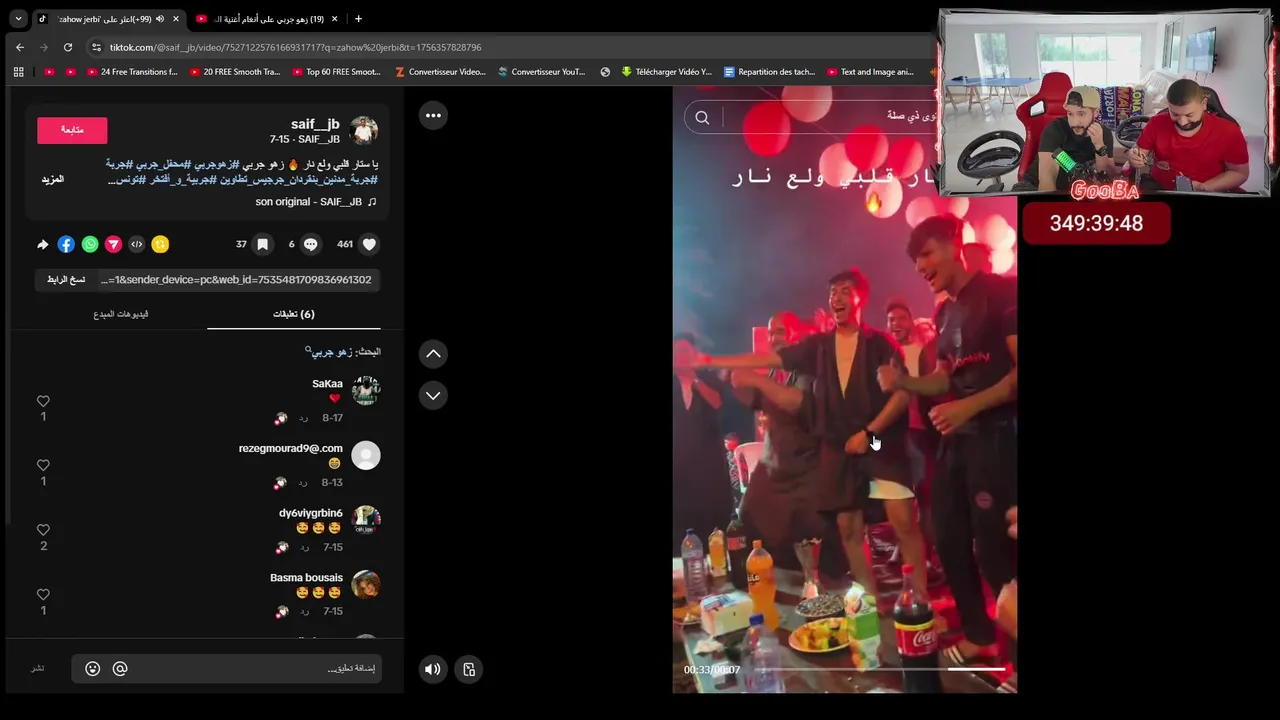Reply to SaKaa's comment
This screenshot has height=720, width=1280.
tap(303, 418)
